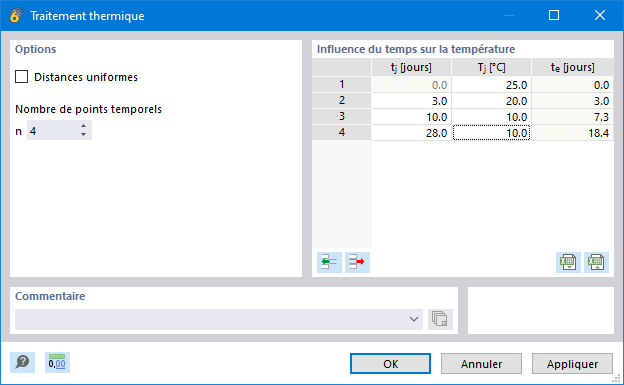624x385 pixels.
Task: Select te cell 3.0 in row 2
Action: point(573,101)
